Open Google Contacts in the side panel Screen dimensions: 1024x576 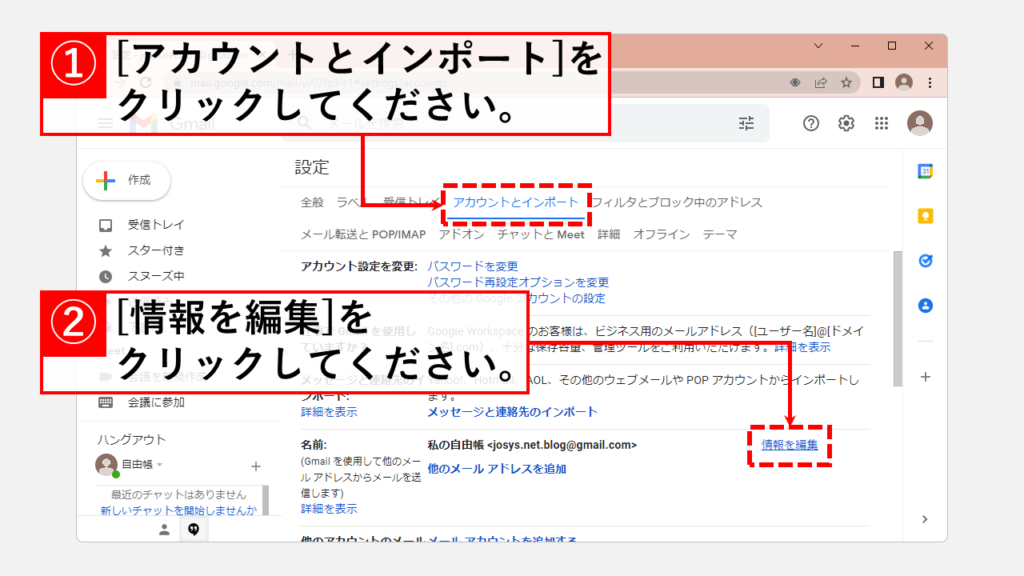click(925, 306)
